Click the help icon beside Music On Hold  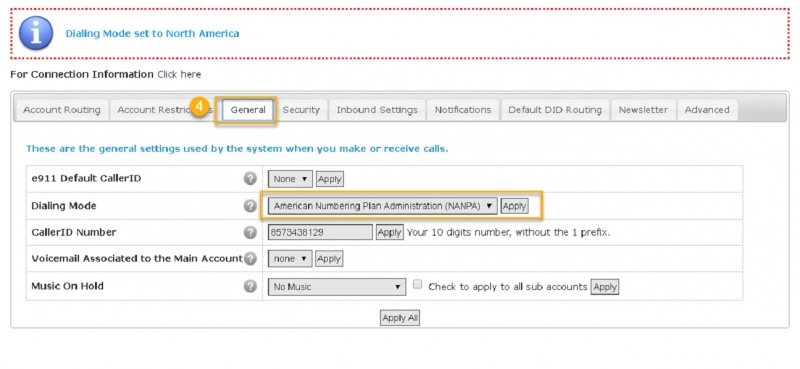(x=250, y=286)
